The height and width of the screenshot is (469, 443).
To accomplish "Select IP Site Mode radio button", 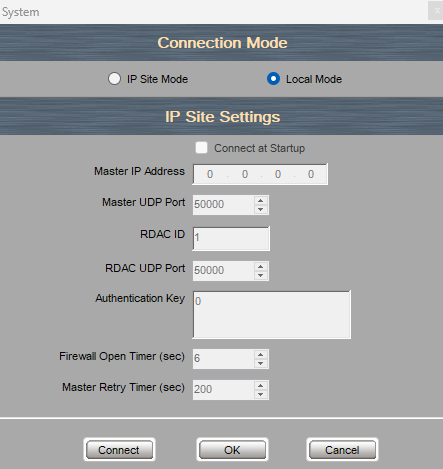I will click(x=114, y=79).
